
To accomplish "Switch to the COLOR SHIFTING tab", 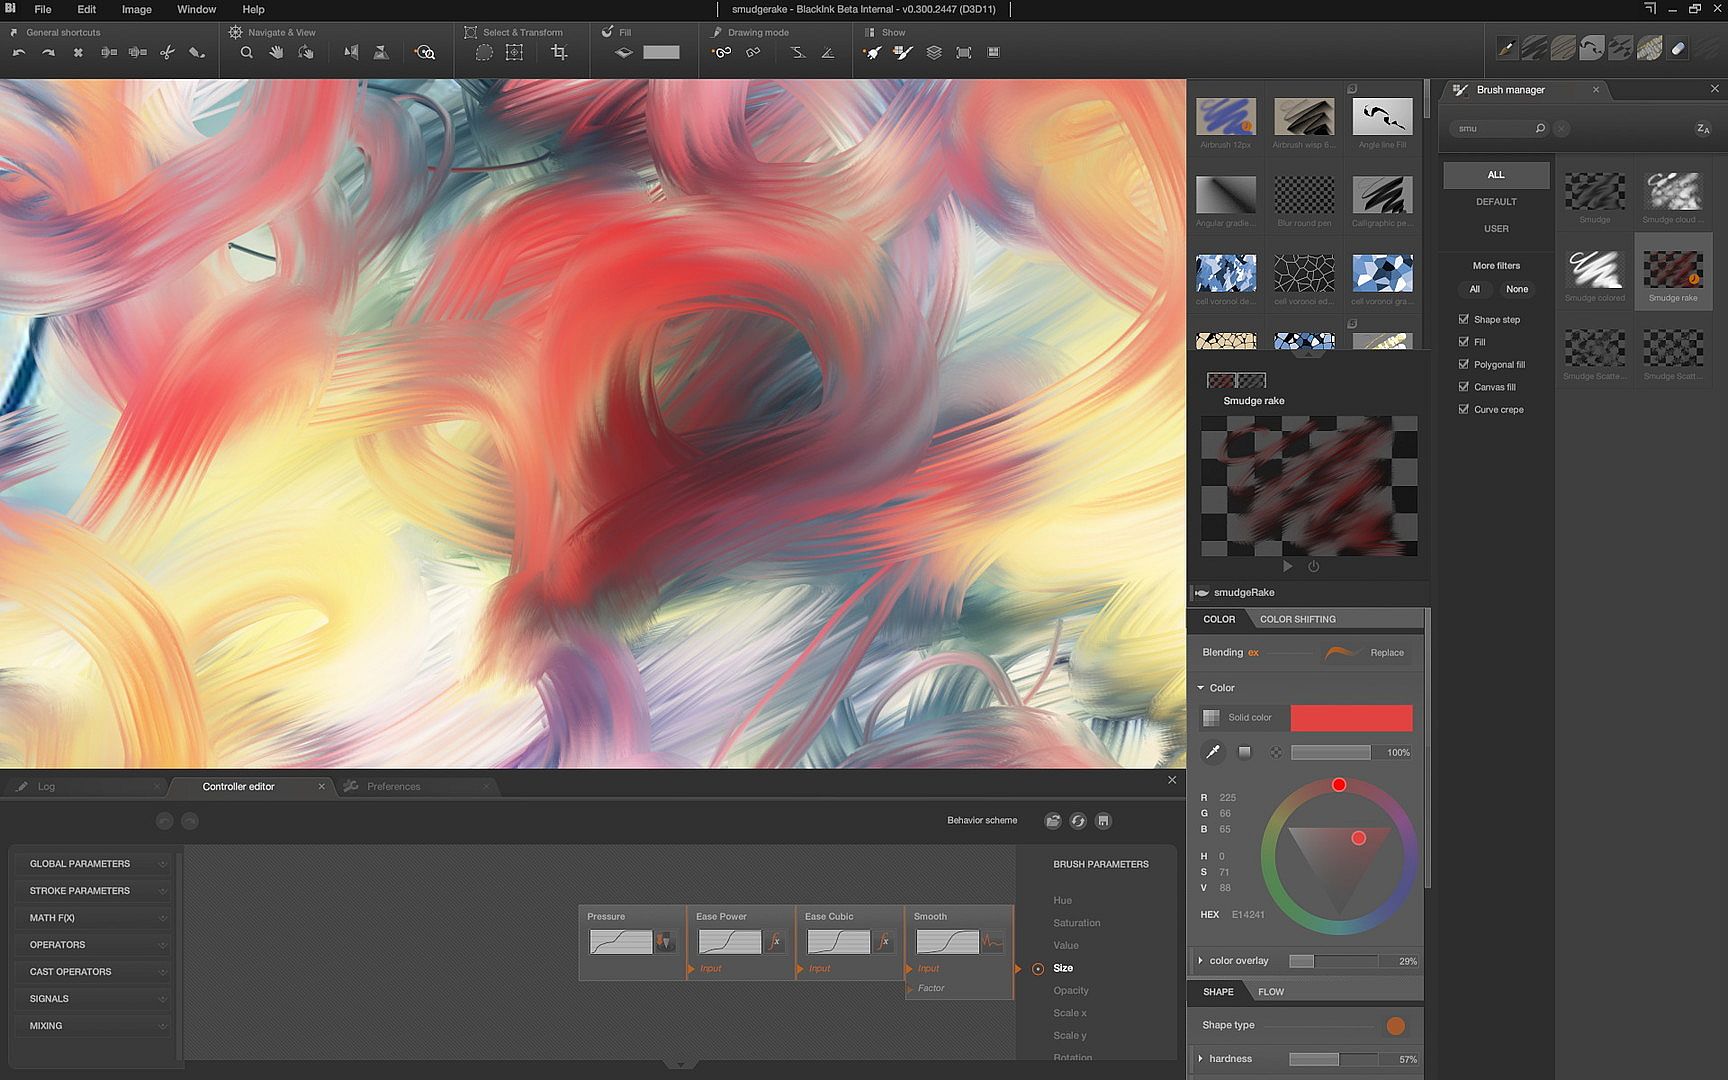I will click(x=1297, y=619).
